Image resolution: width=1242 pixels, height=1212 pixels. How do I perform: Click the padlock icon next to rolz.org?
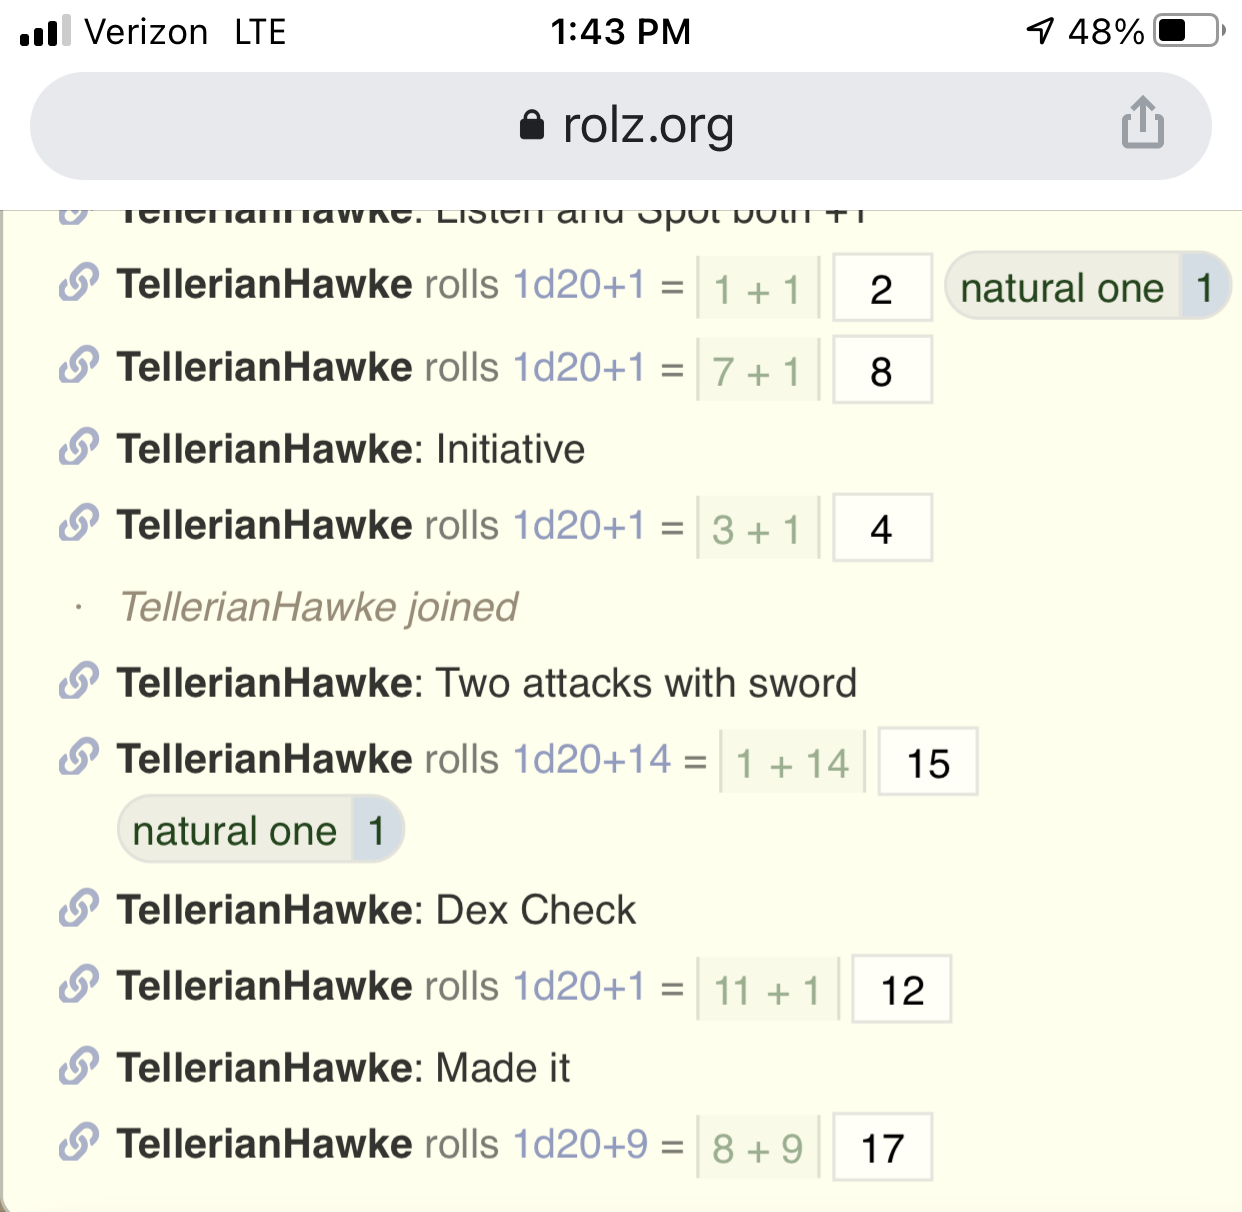[x=532, y=126]
